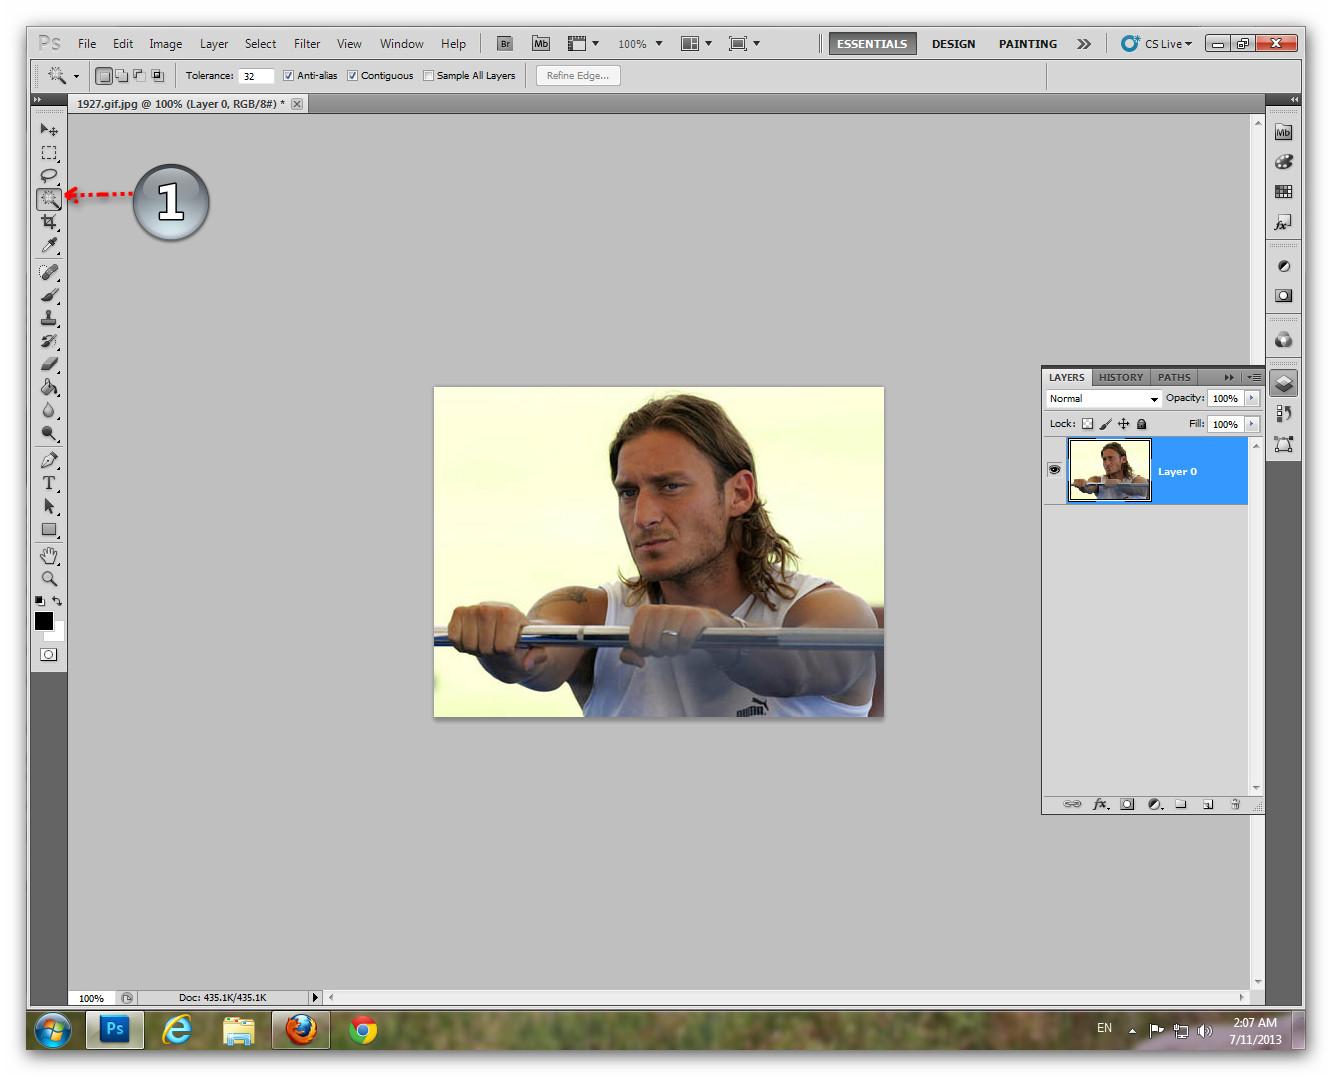Launch Adobe Bridge from the top bar
This screenshot has width=1332, height=1076.
[x=505, y=44]
